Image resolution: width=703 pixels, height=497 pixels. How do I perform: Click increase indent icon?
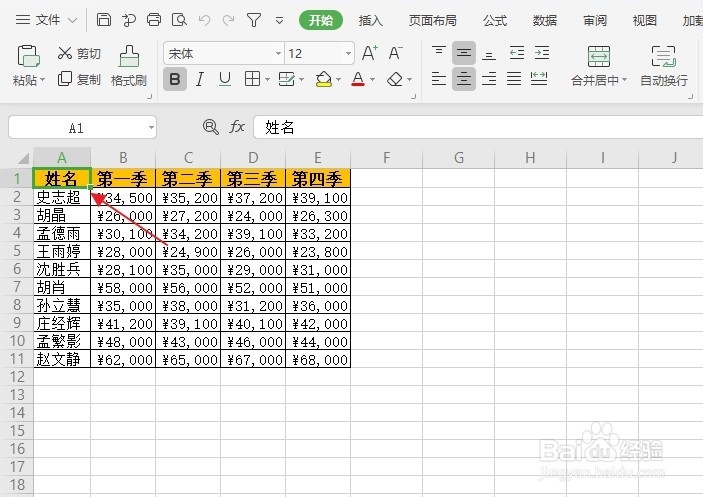coord(542,53)
